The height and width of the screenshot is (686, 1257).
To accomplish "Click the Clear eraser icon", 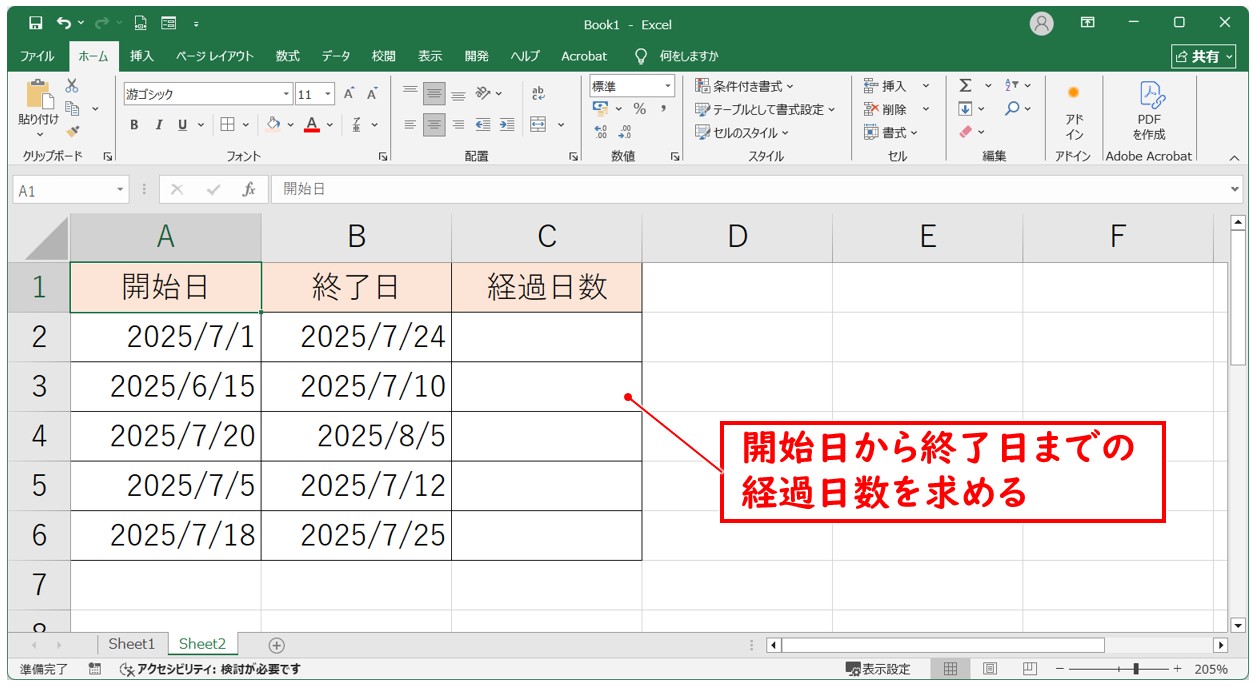I will [965, 131].
